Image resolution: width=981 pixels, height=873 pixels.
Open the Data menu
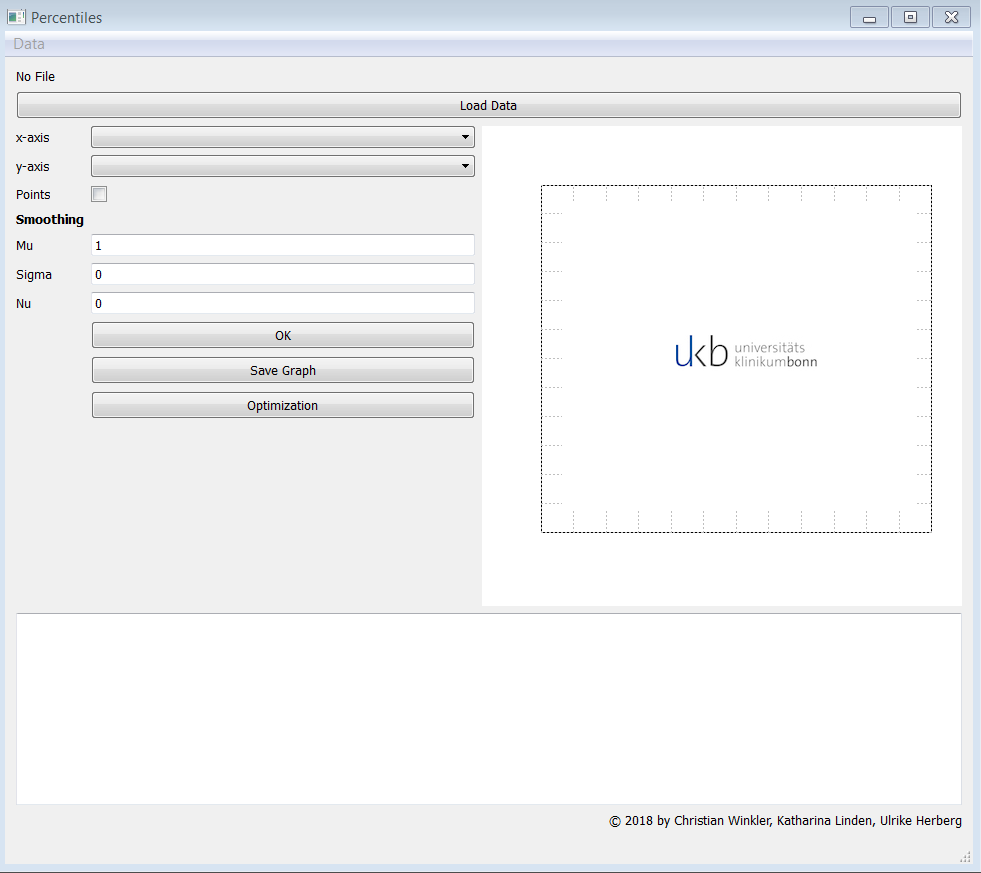29,44
